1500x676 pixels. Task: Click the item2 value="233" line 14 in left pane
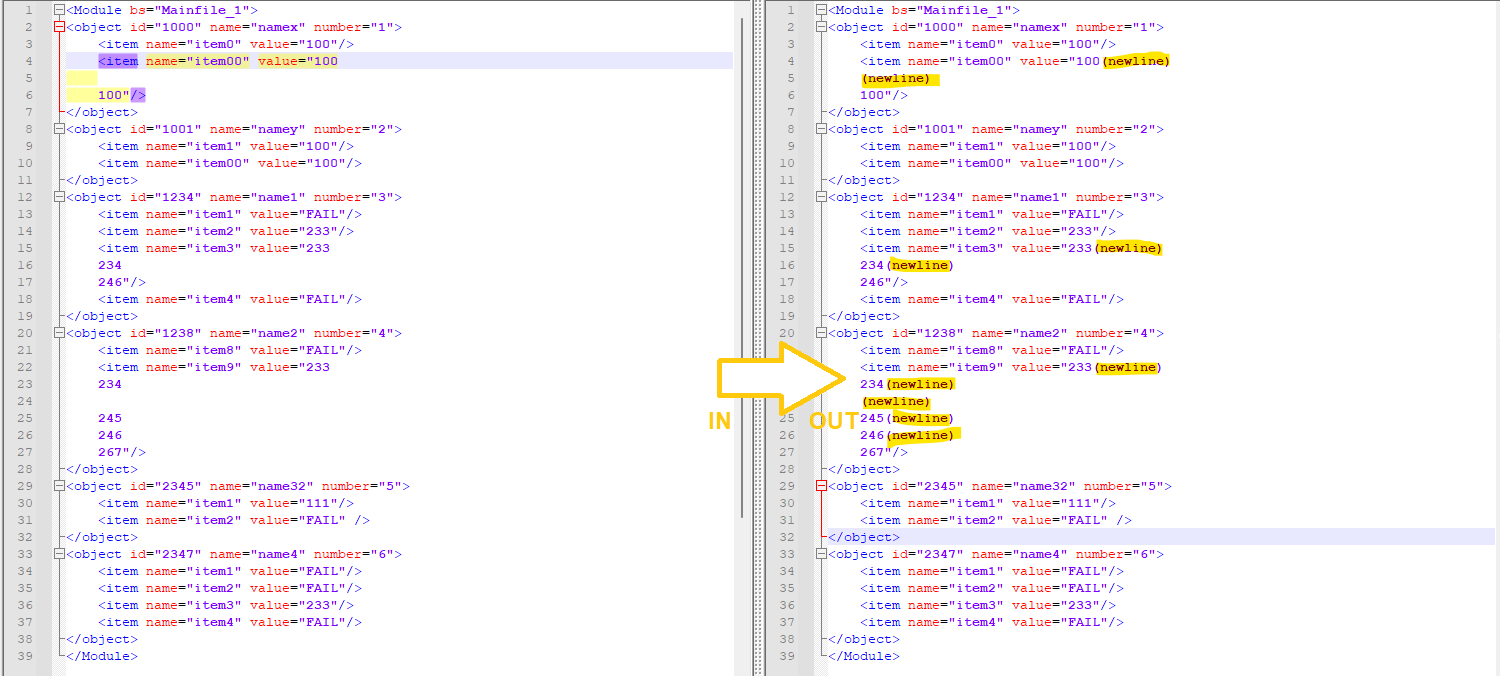(x=226, y=231)
